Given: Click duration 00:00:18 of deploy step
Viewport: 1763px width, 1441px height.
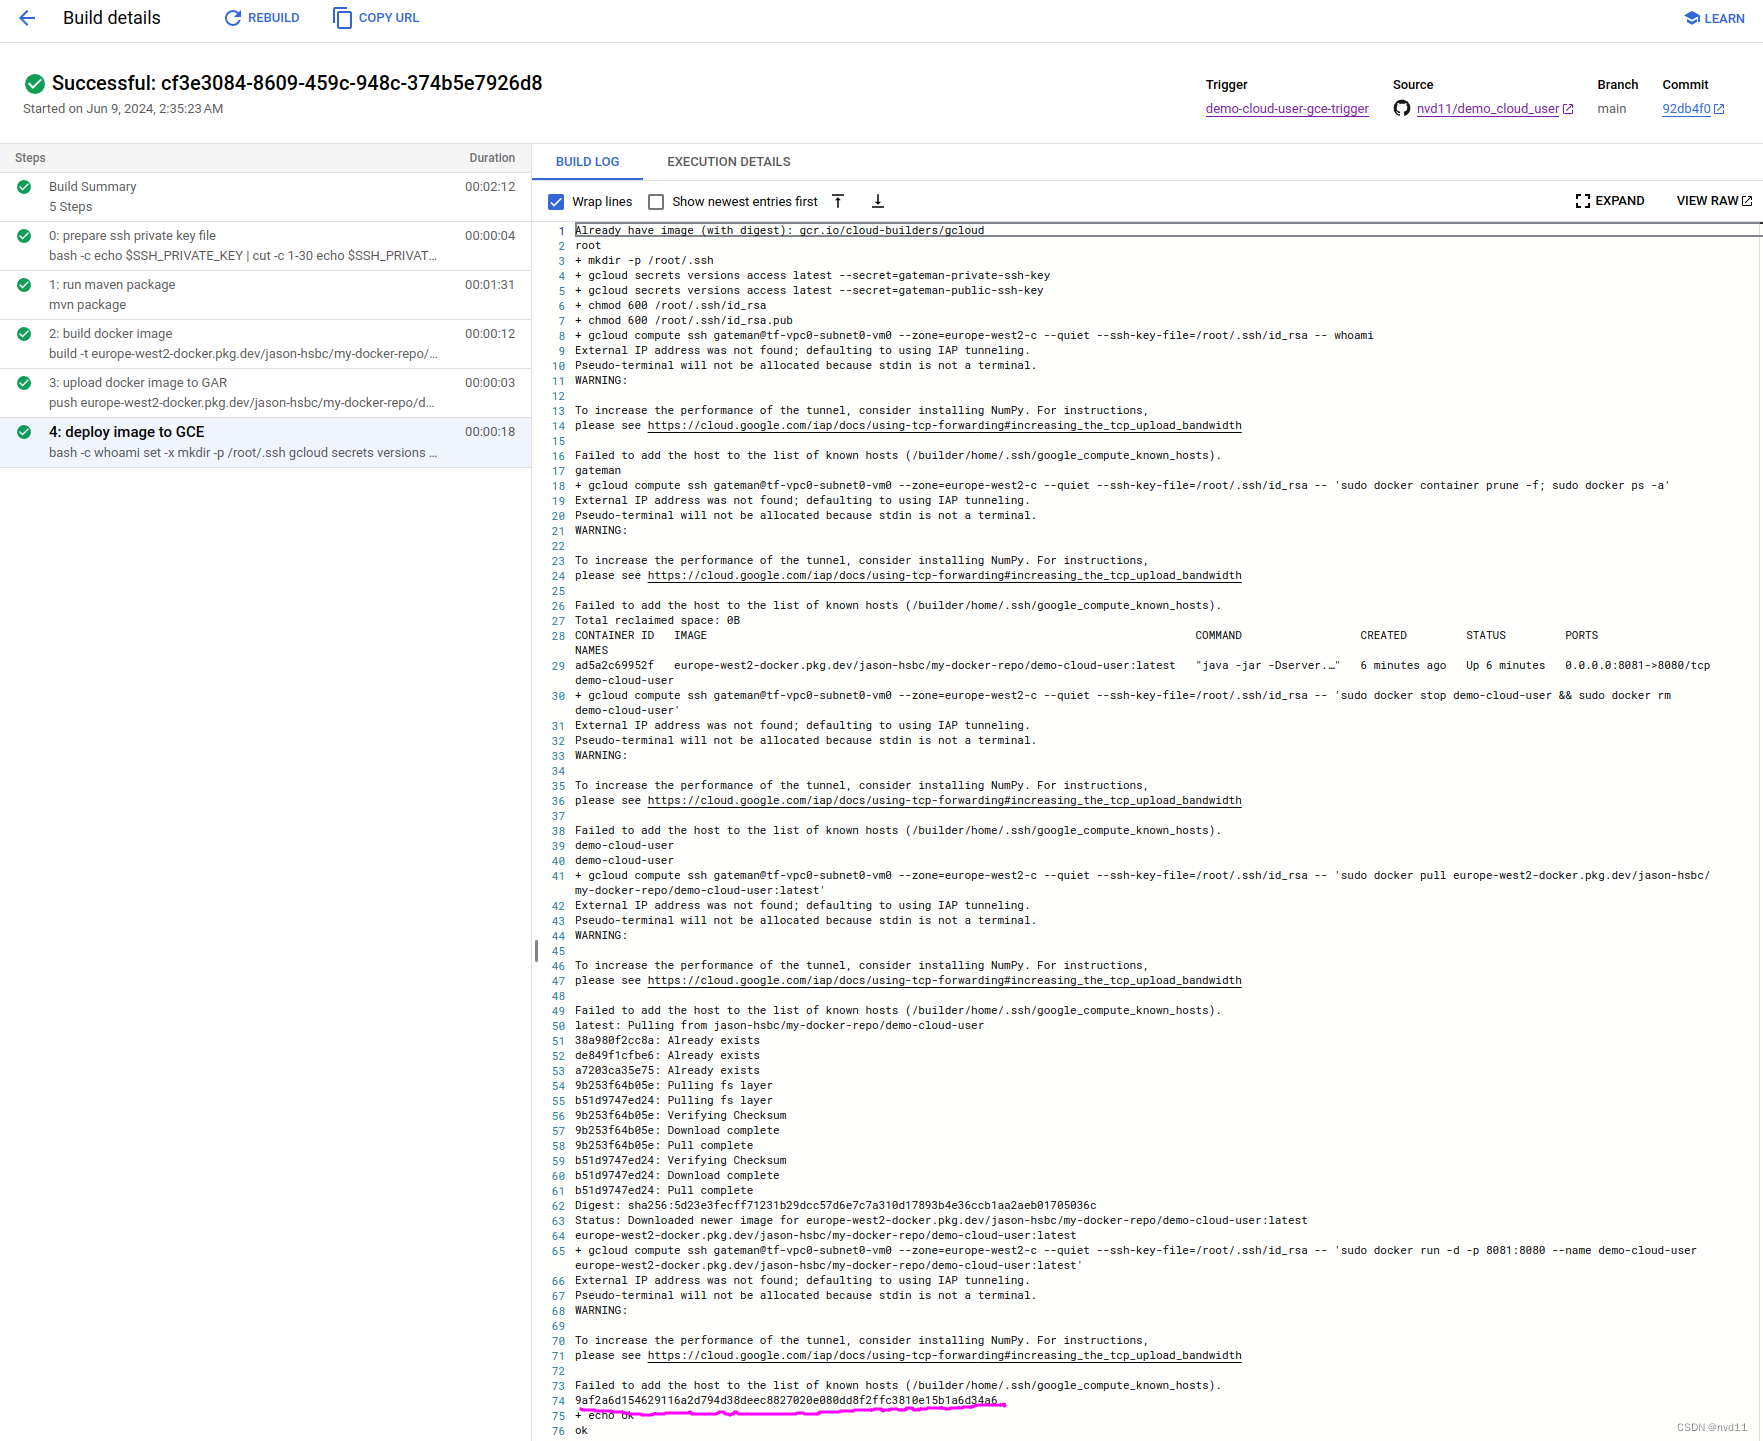Looking at the screenshot, I should pyautogui.click(x=490, y=432).
